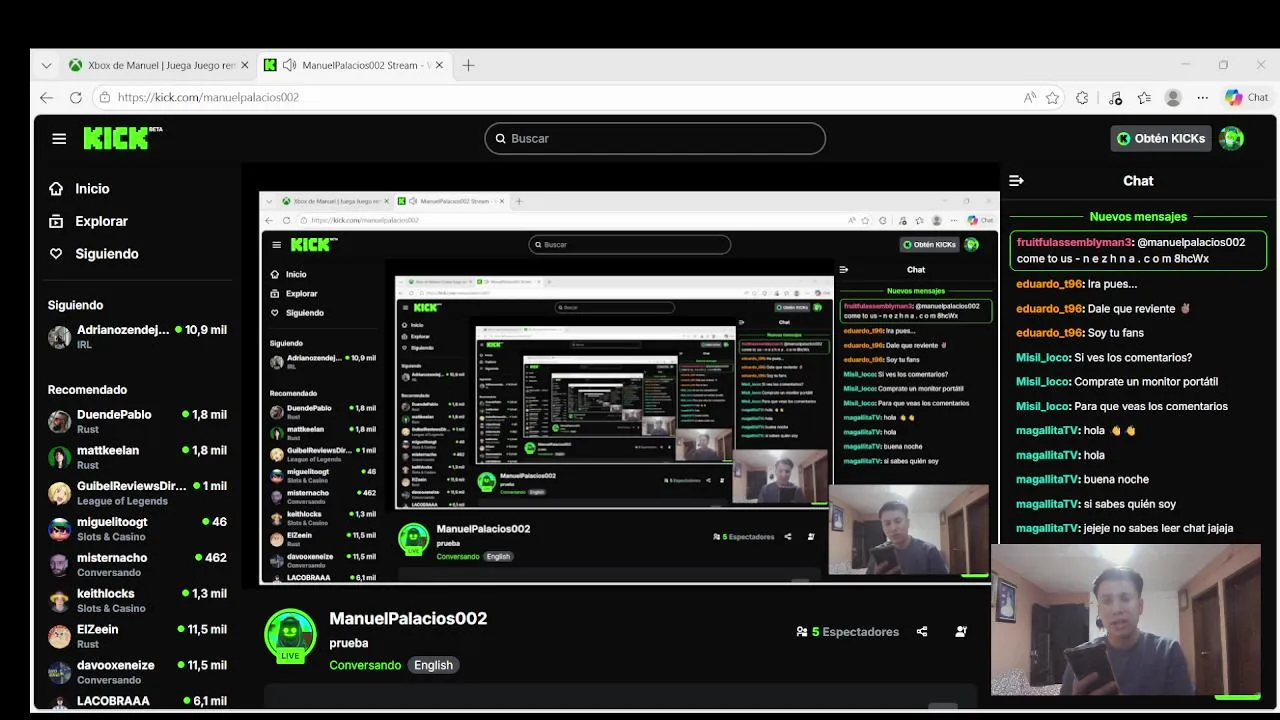The width and height of the screenshot is (1280, 720).
Task: Open keithlocks recommended channel
Action: tap(138, 600)
